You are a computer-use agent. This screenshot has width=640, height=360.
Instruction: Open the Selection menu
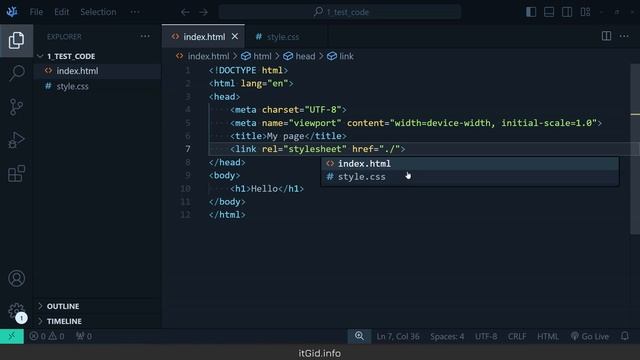point(98,12)
